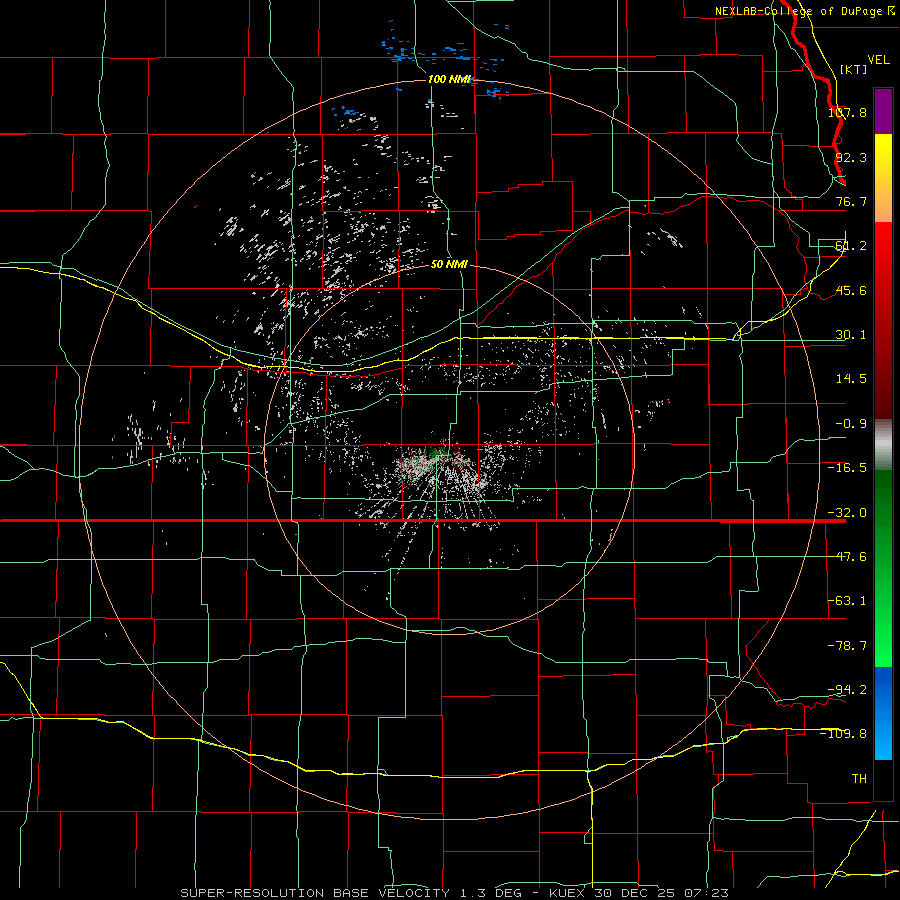Click the yellow-orange segment of velocity color bar
900x900 pixels.
pyautogui.click(x=883, y=178)
